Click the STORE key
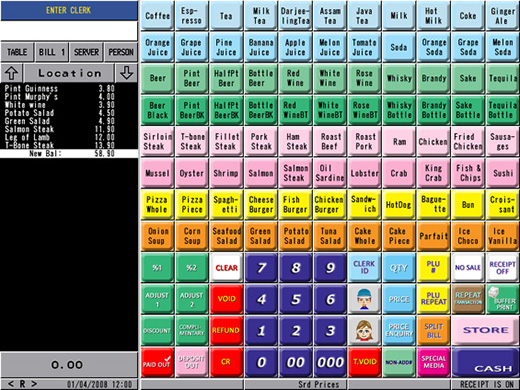 point(485,330)
